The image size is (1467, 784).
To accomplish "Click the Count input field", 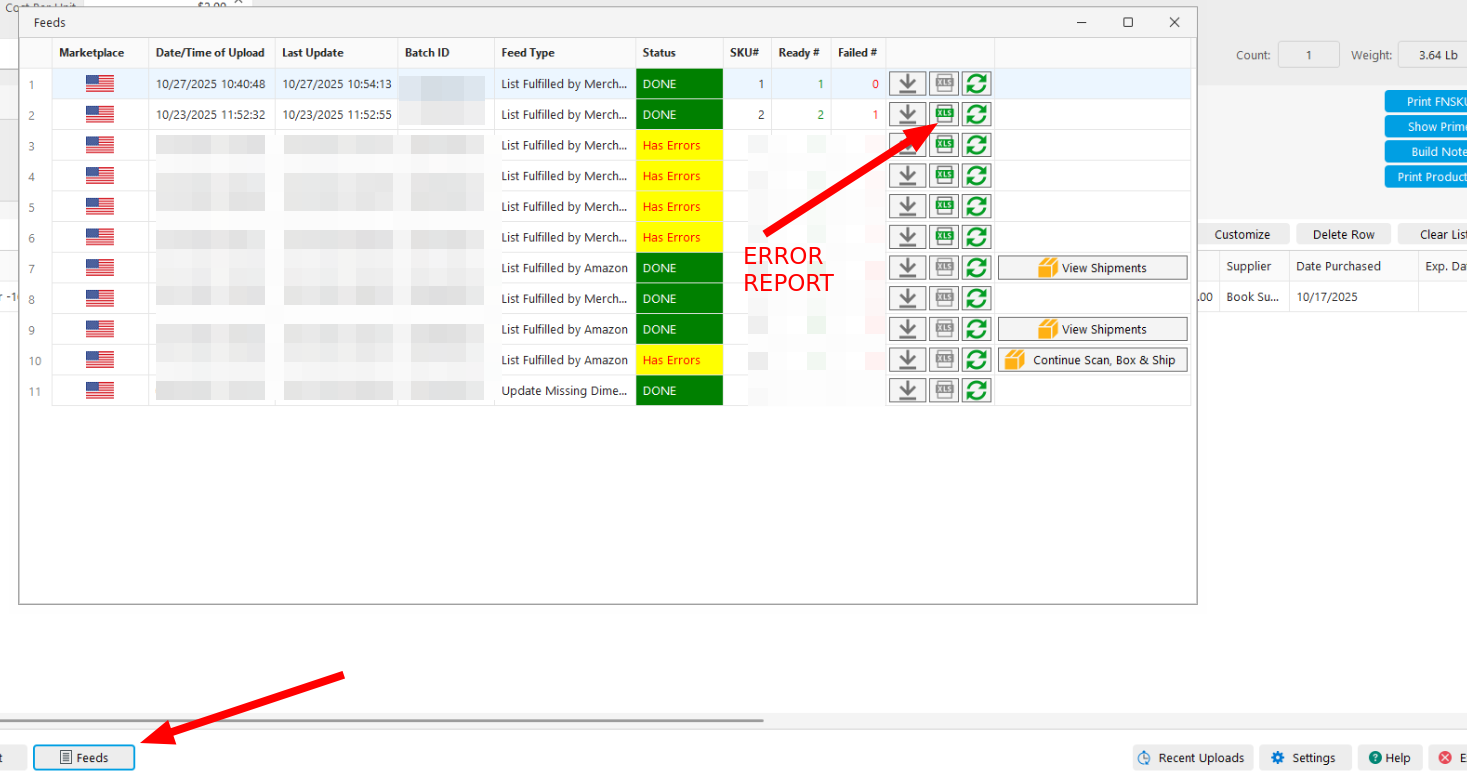I will tap(1308, 55).
